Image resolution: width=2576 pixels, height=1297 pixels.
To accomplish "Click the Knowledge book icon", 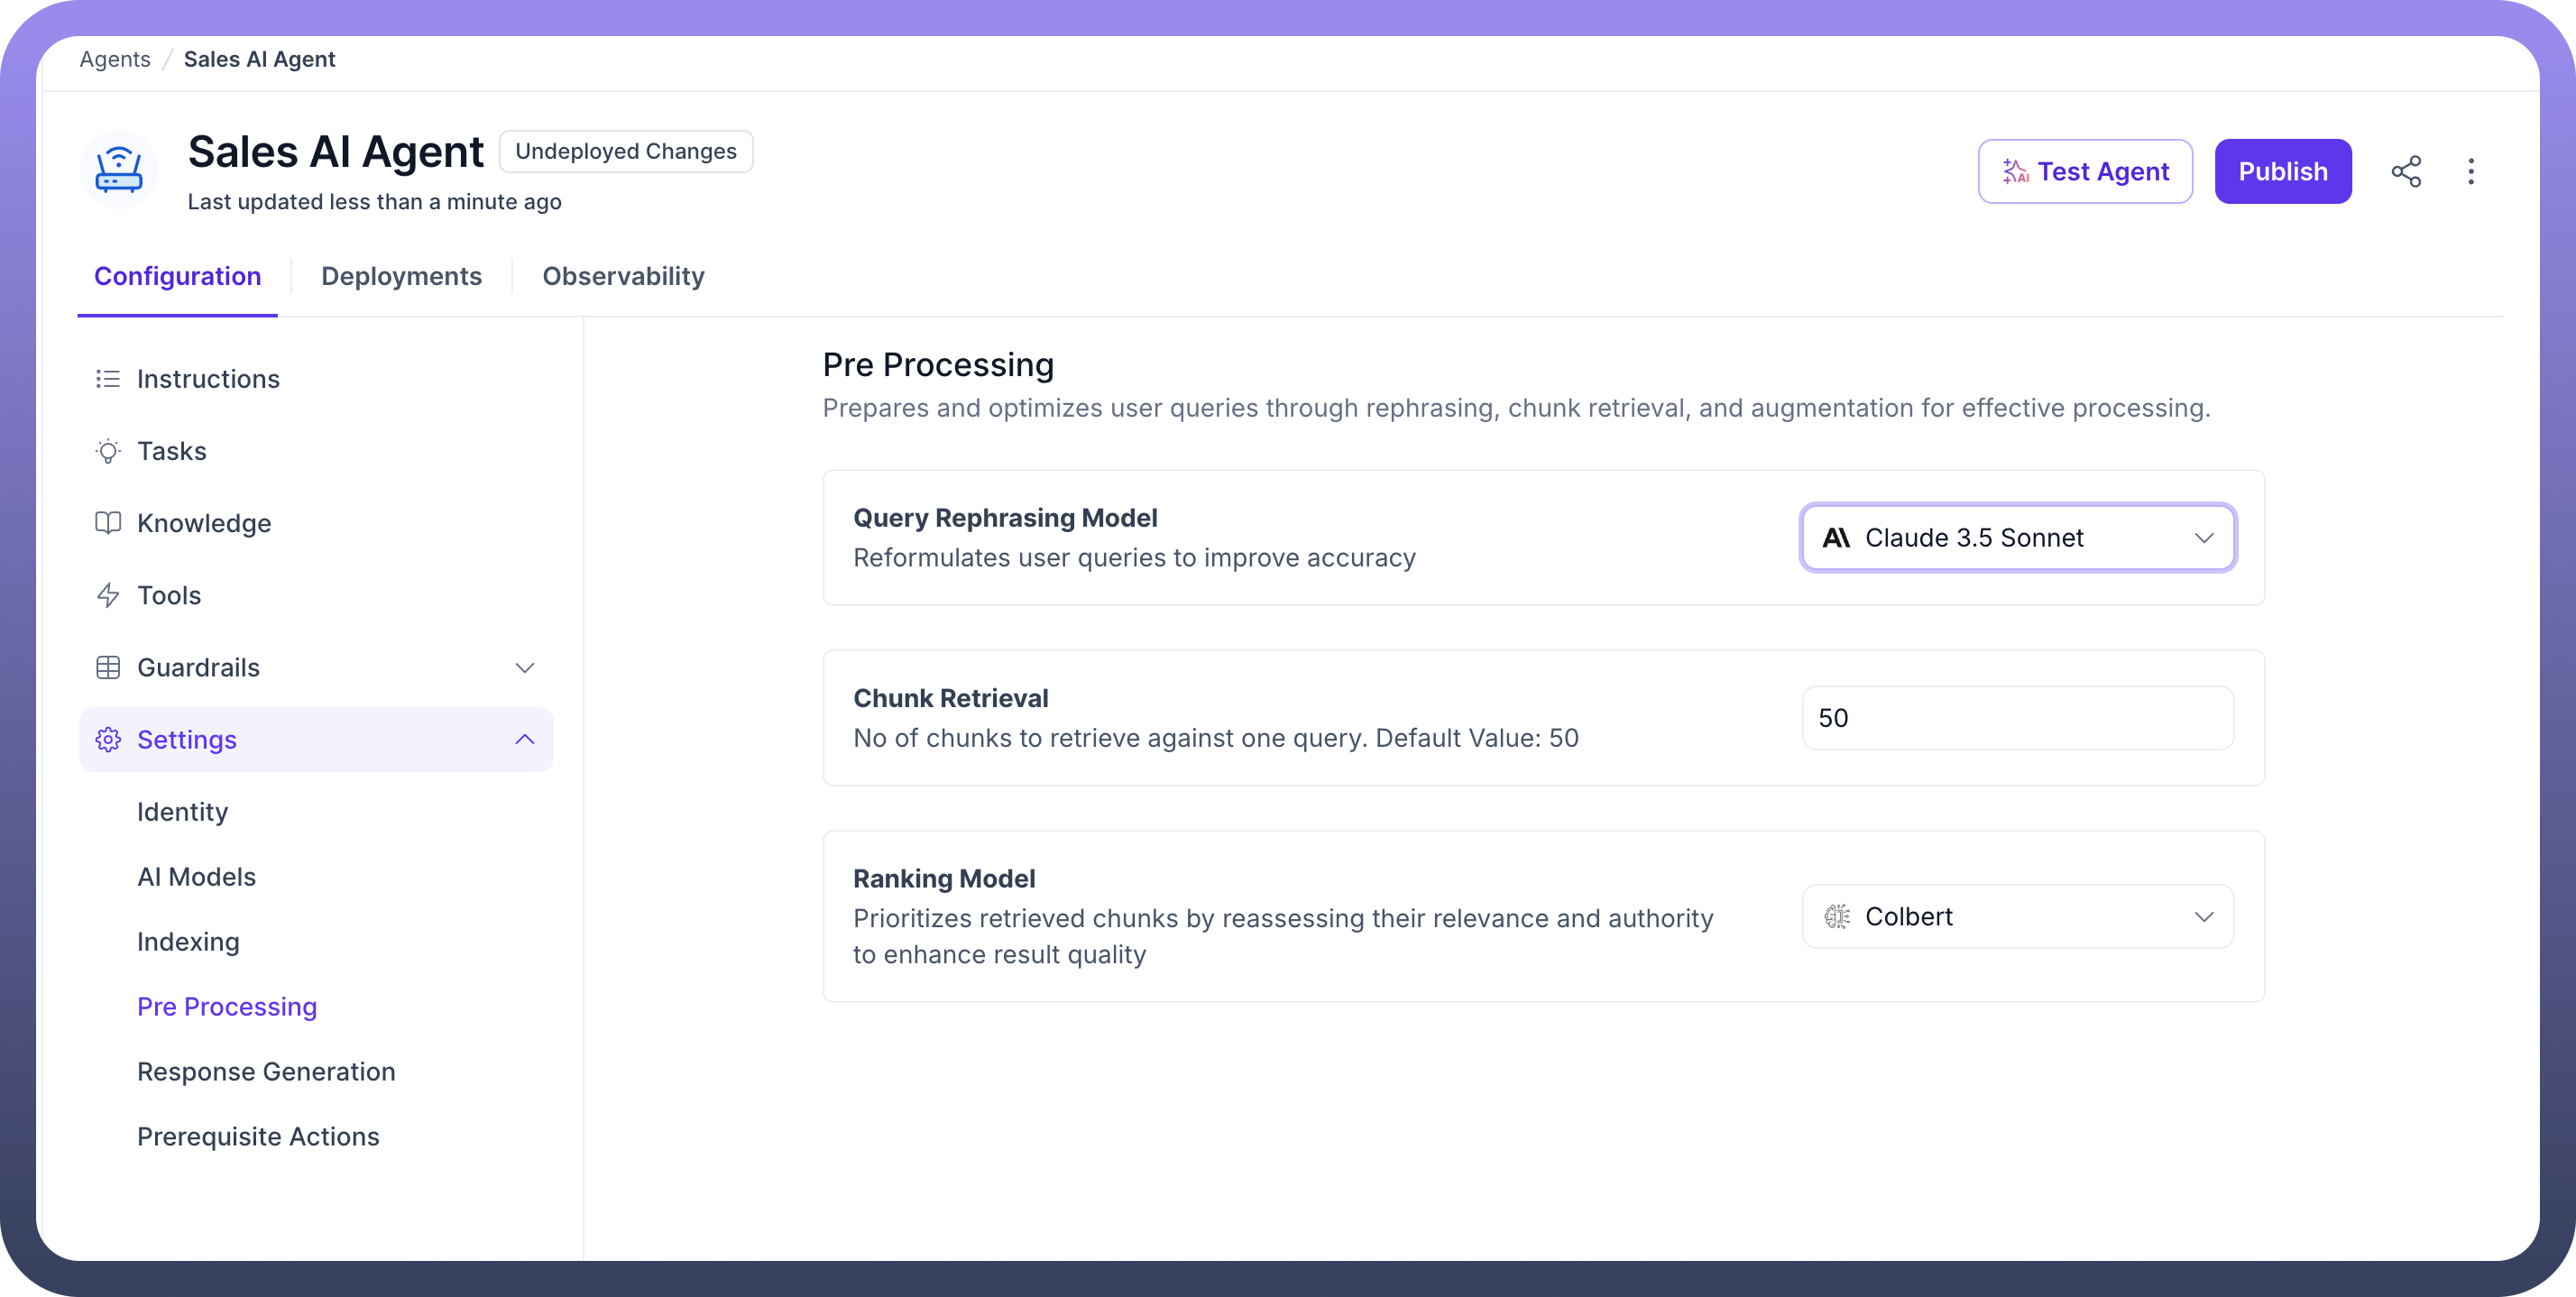I will (x=108, y=523).
